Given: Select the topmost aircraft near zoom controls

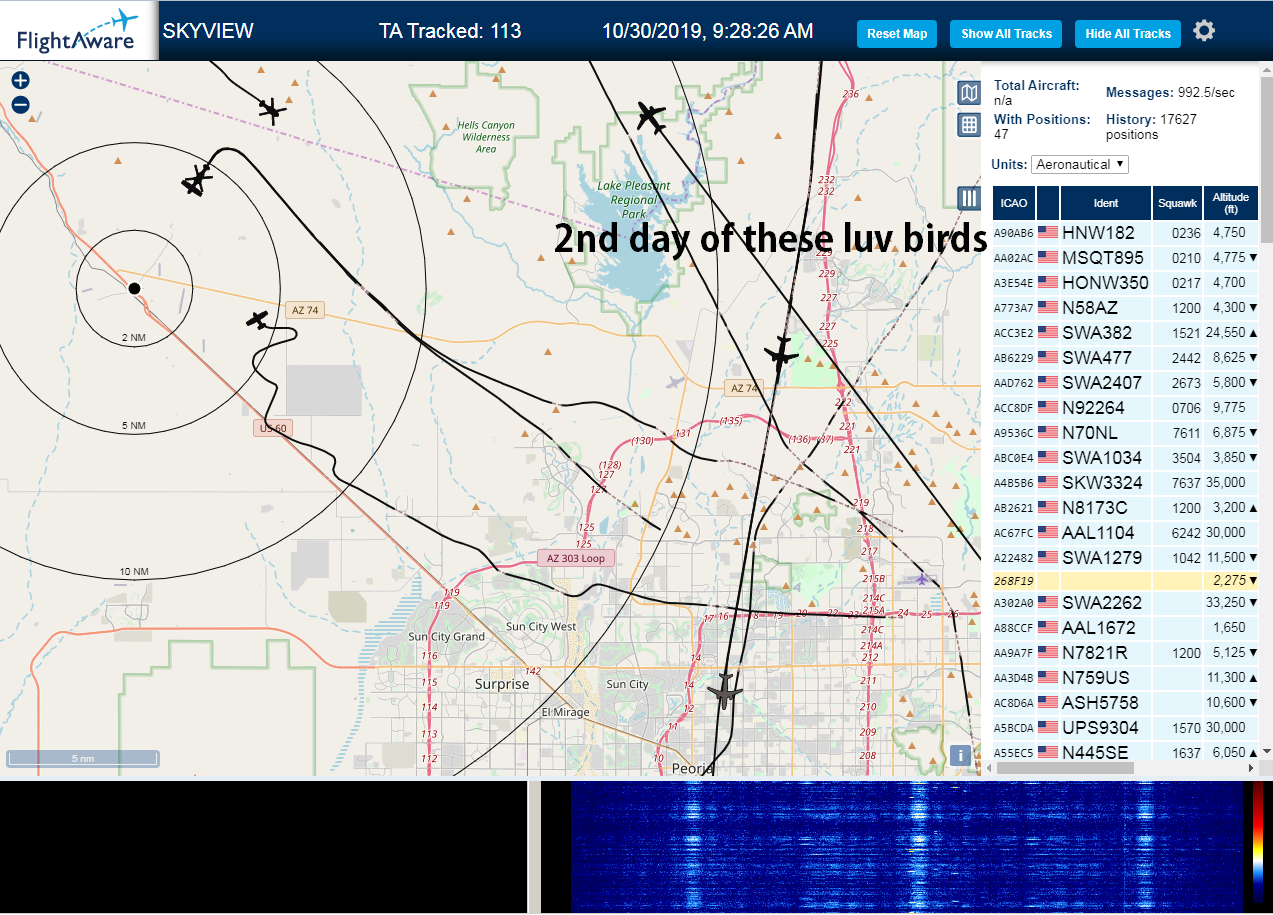Looking at the screenshot, I should 270,108.
